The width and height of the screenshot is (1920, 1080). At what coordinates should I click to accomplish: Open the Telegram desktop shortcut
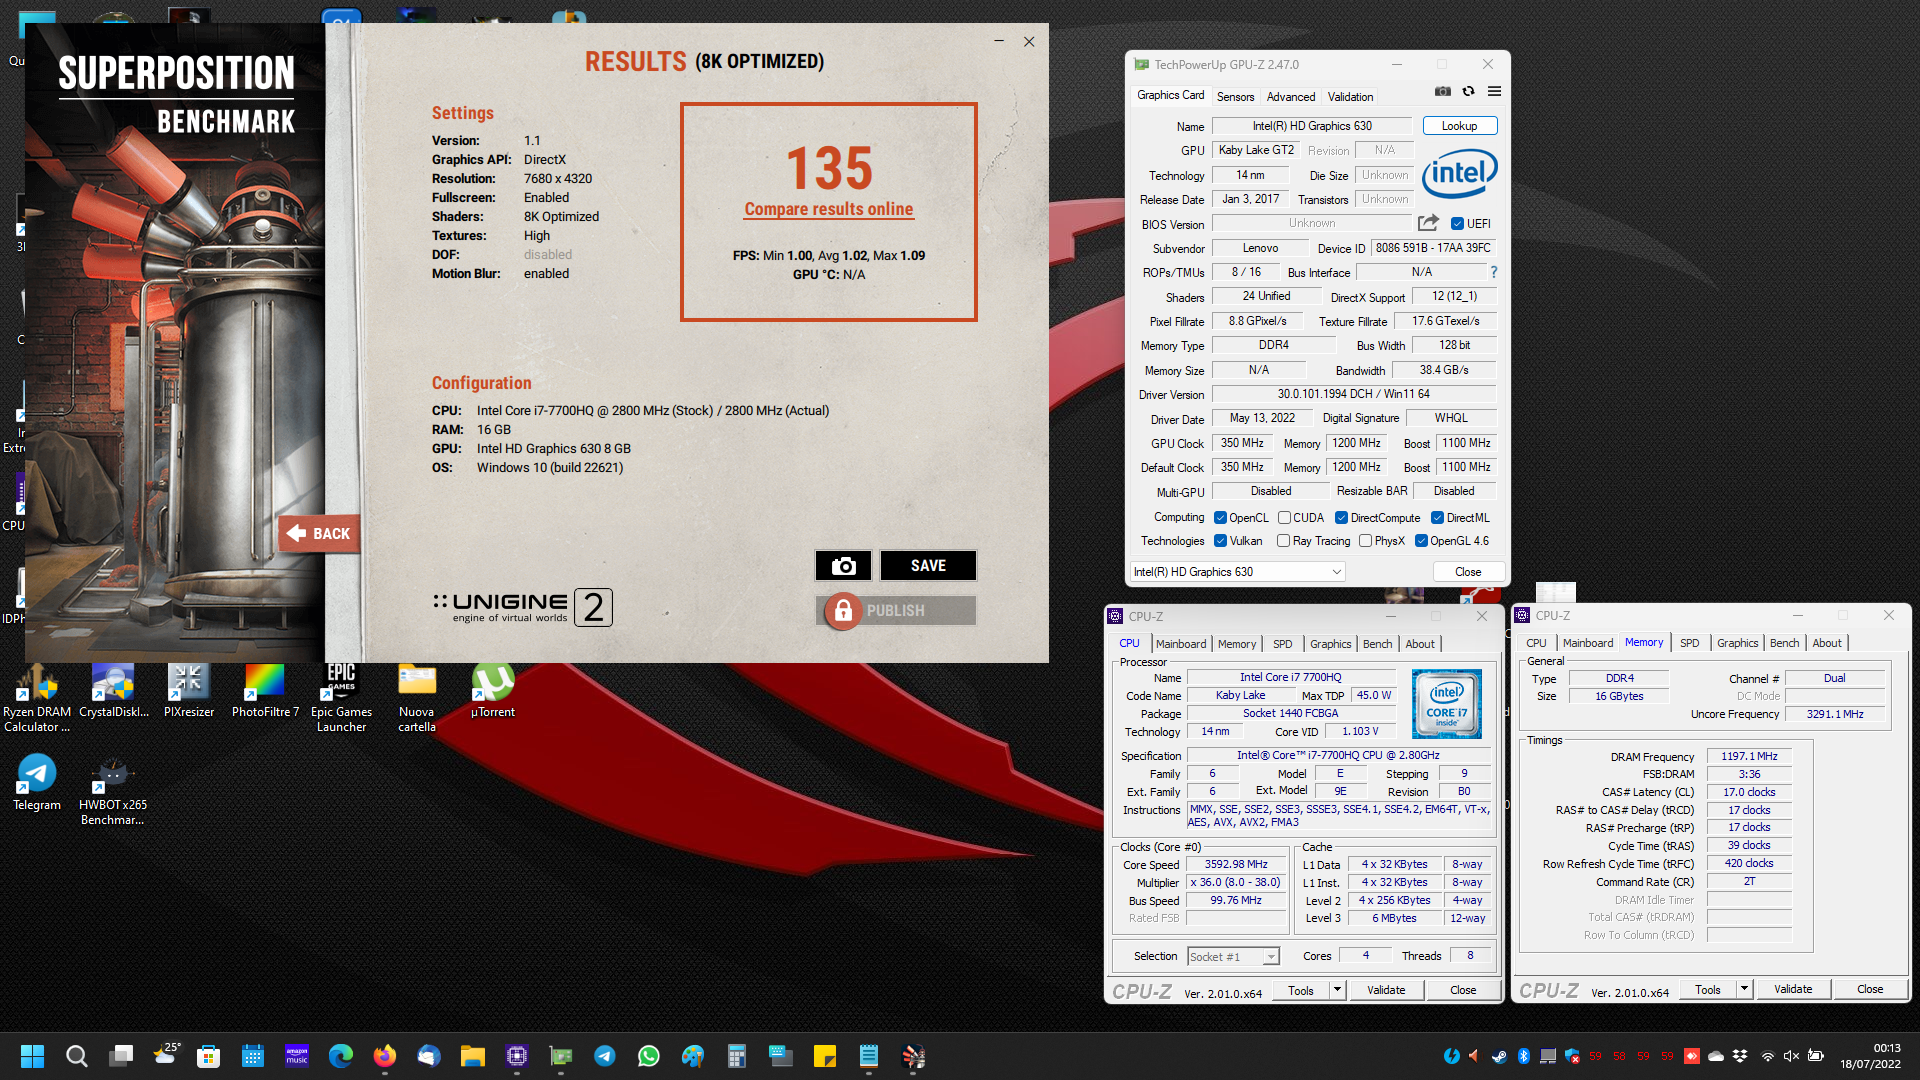37,783
